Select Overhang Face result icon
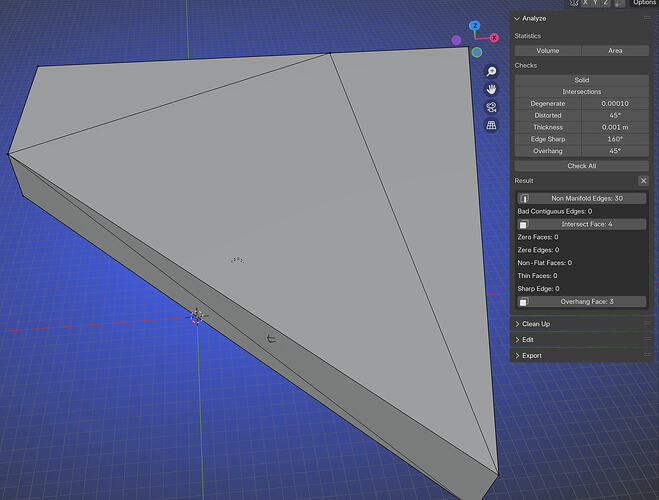Screen dimensions: 659x500 524,302
